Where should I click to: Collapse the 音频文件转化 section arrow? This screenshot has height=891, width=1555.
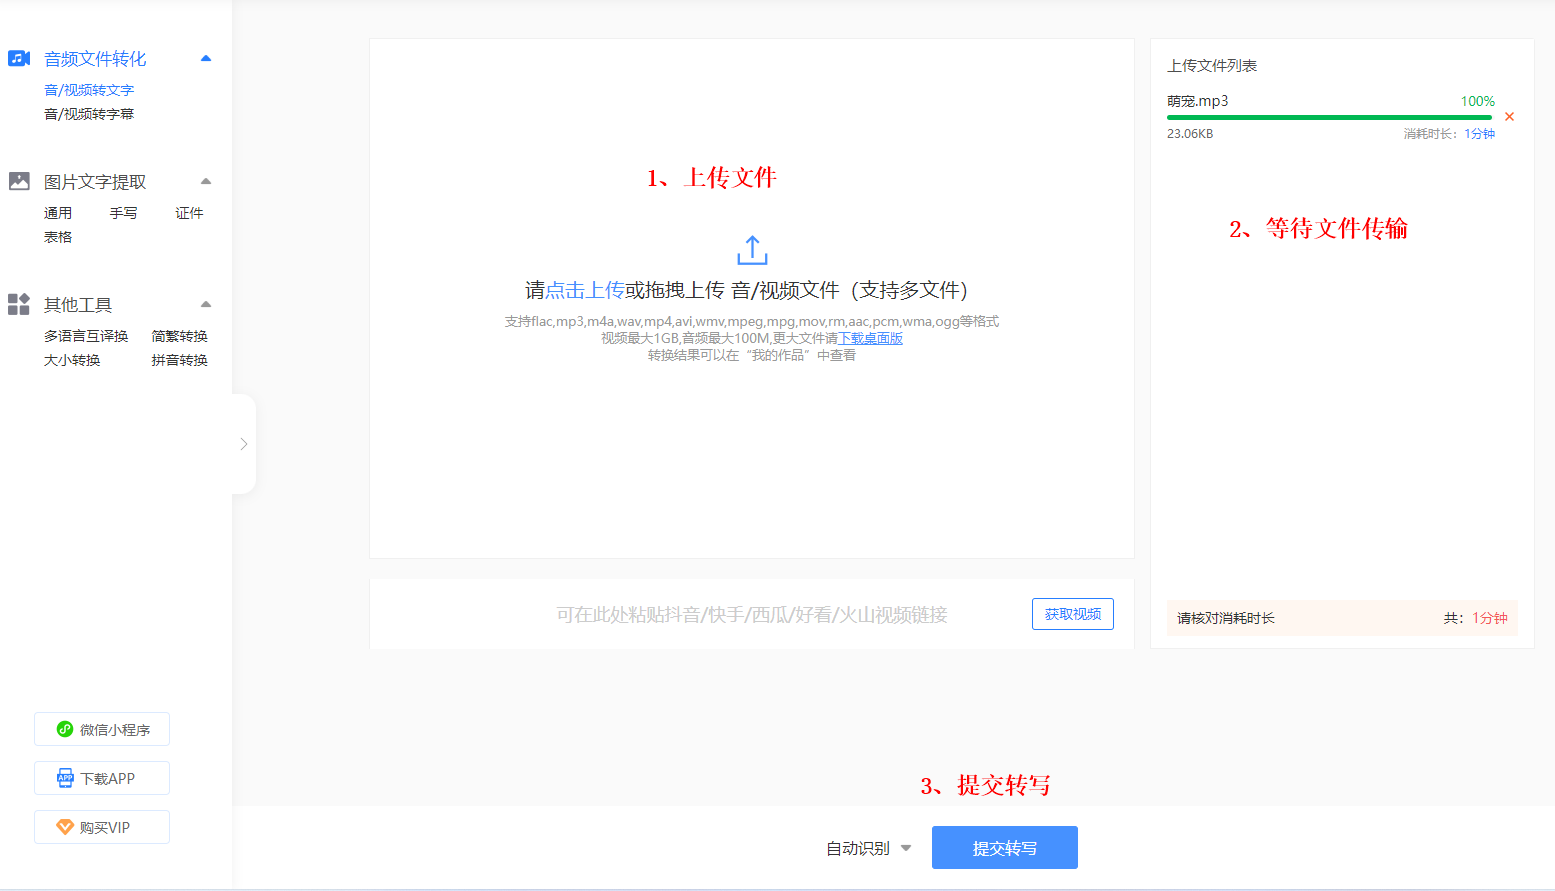coord(206,58)
